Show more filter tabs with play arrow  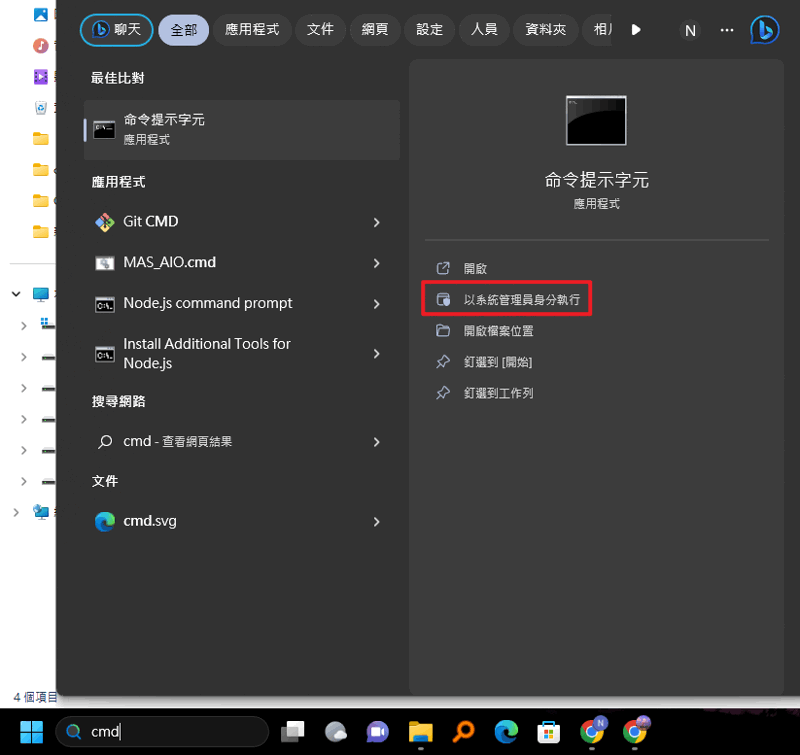point(636,30)
